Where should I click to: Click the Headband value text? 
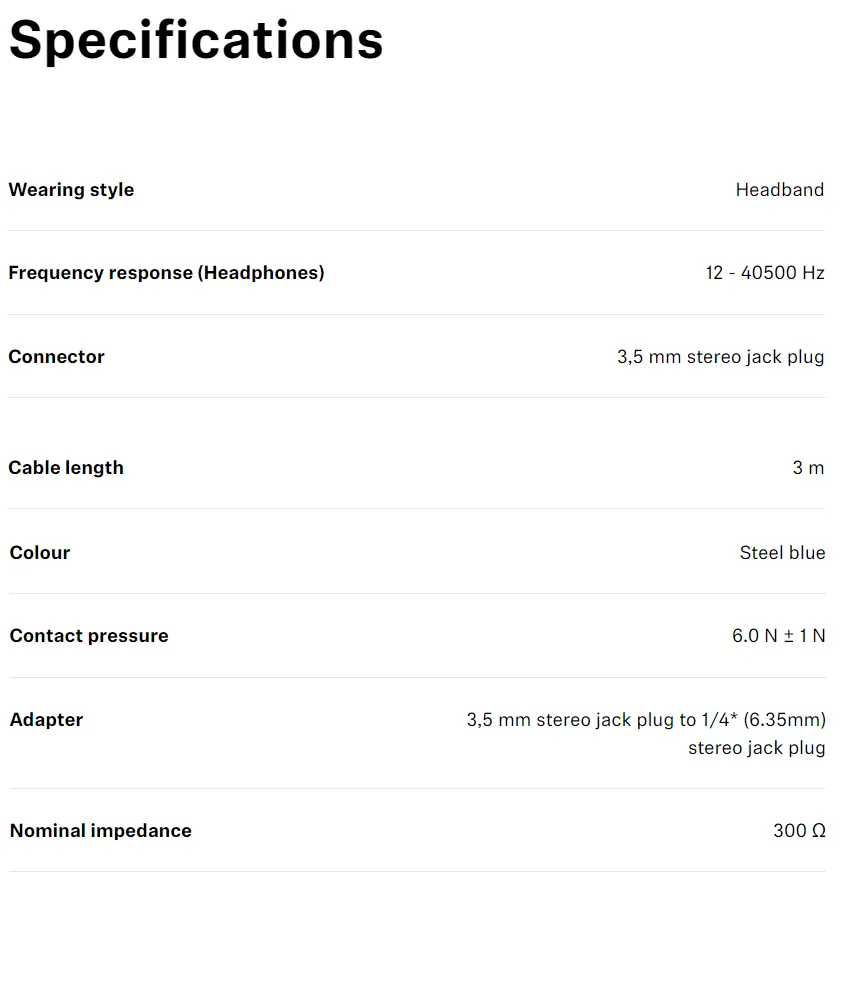pos(779,190)
